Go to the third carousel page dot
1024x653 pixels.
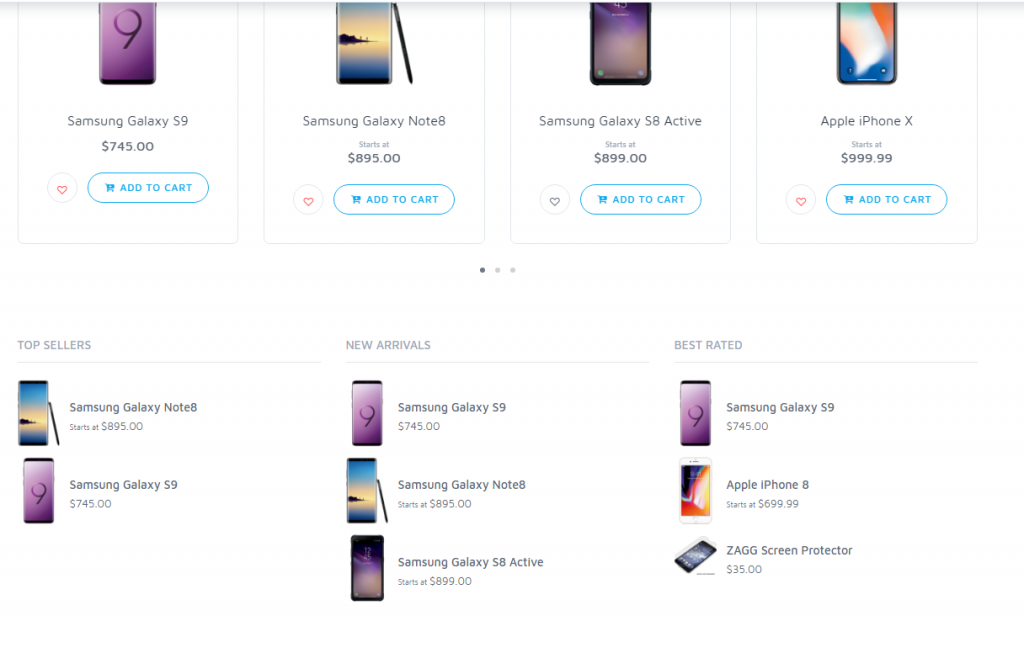click(513, 270)
